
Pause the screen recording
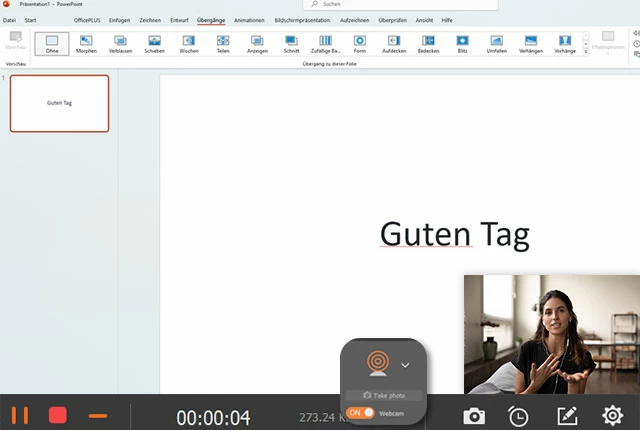click(20, 415)
